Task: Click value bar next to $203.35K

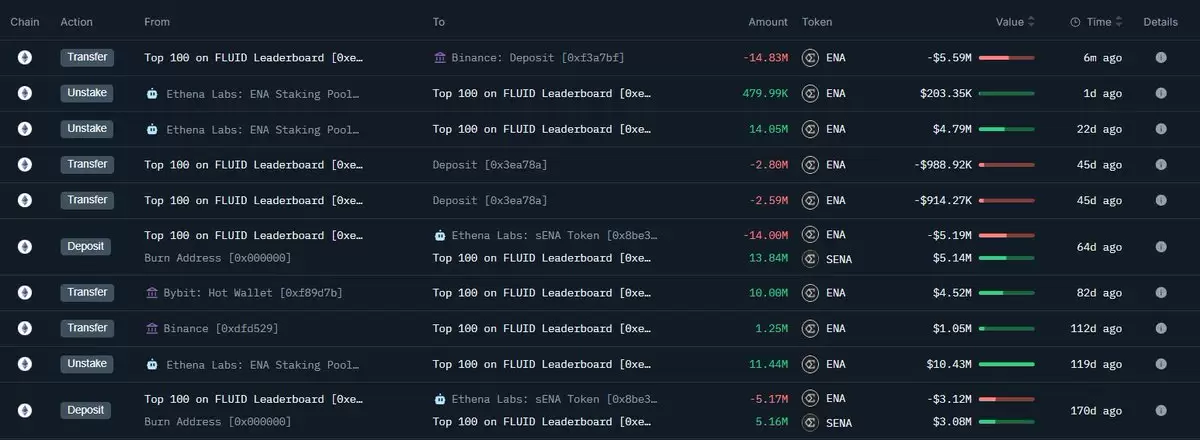Action: (x=1006, y=94)
